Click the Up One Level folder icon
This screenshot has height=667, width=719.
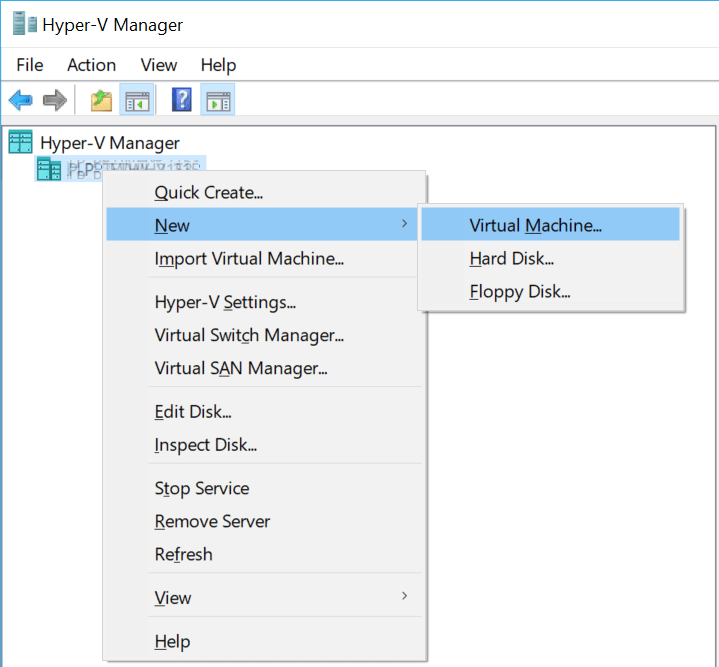click(x=101, y=100)
